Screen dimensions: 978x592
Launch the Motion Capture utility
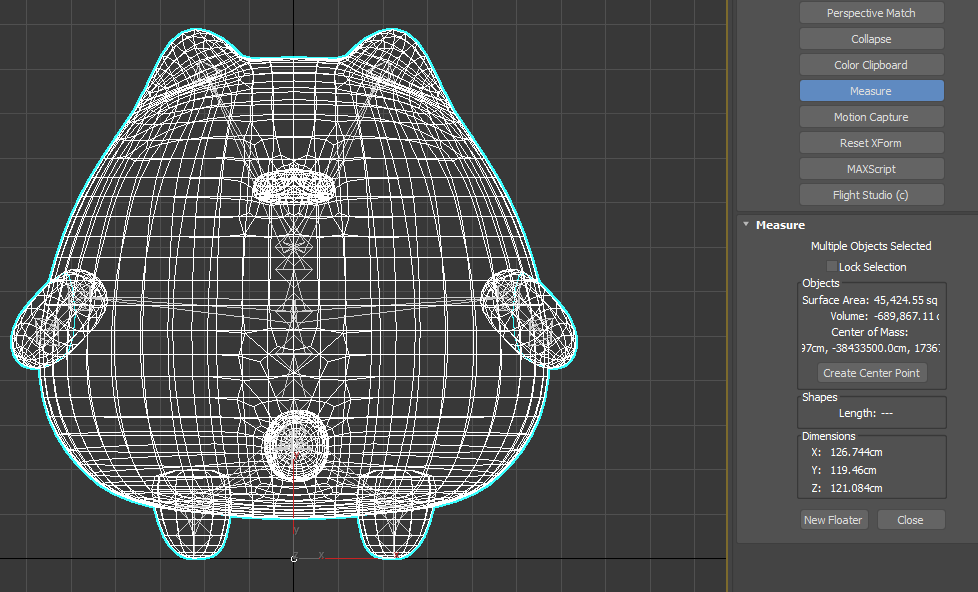coord(871,117)
